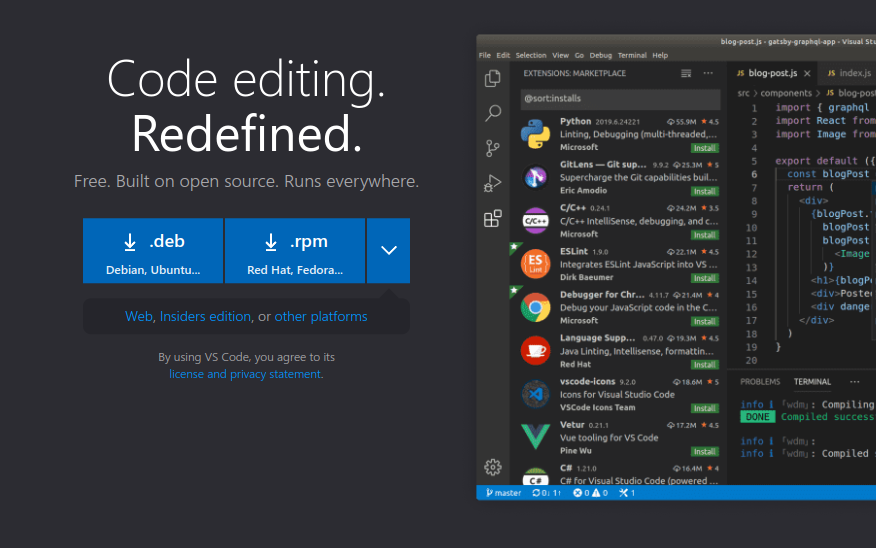Image resolution: width=876 pixels, height=548 pixels.
Task: Install the Vetur extension
Action: [704, 451]
